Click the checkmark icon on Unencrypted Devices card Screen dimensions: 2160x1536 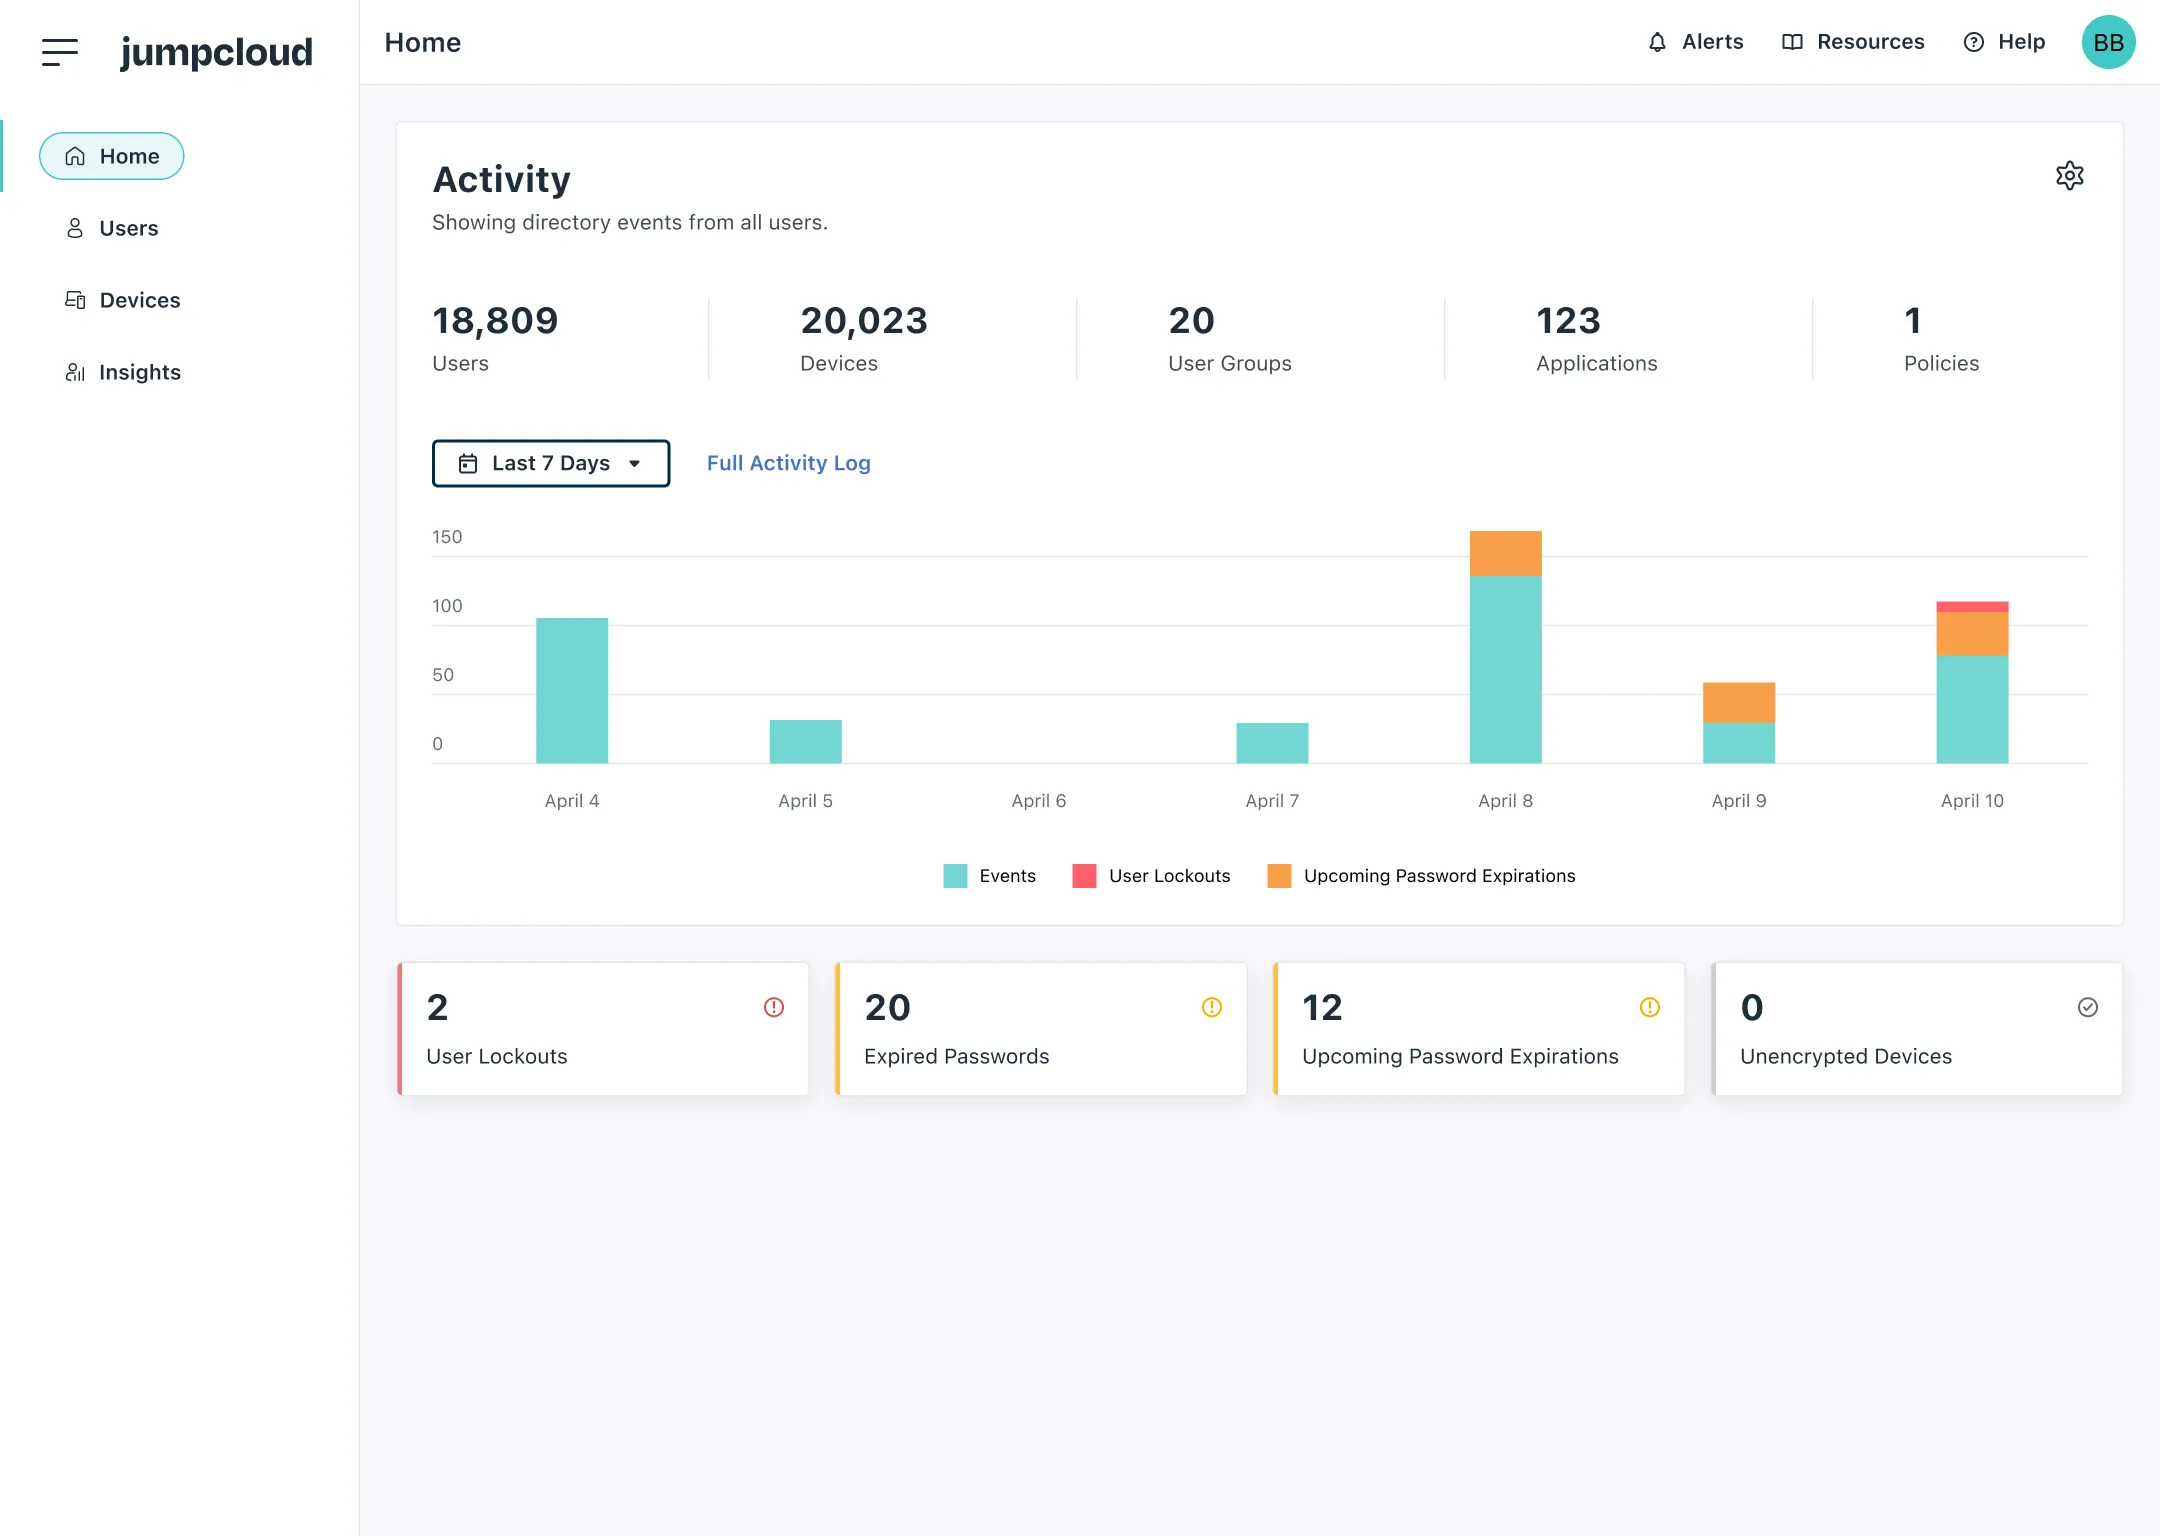click(x=2088, y=1007)
